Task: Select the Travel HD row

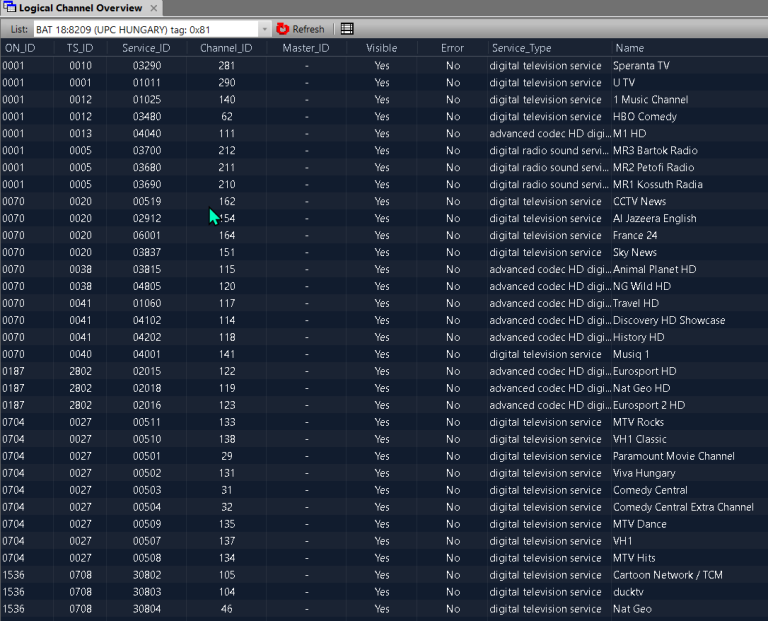Action: 384,303
